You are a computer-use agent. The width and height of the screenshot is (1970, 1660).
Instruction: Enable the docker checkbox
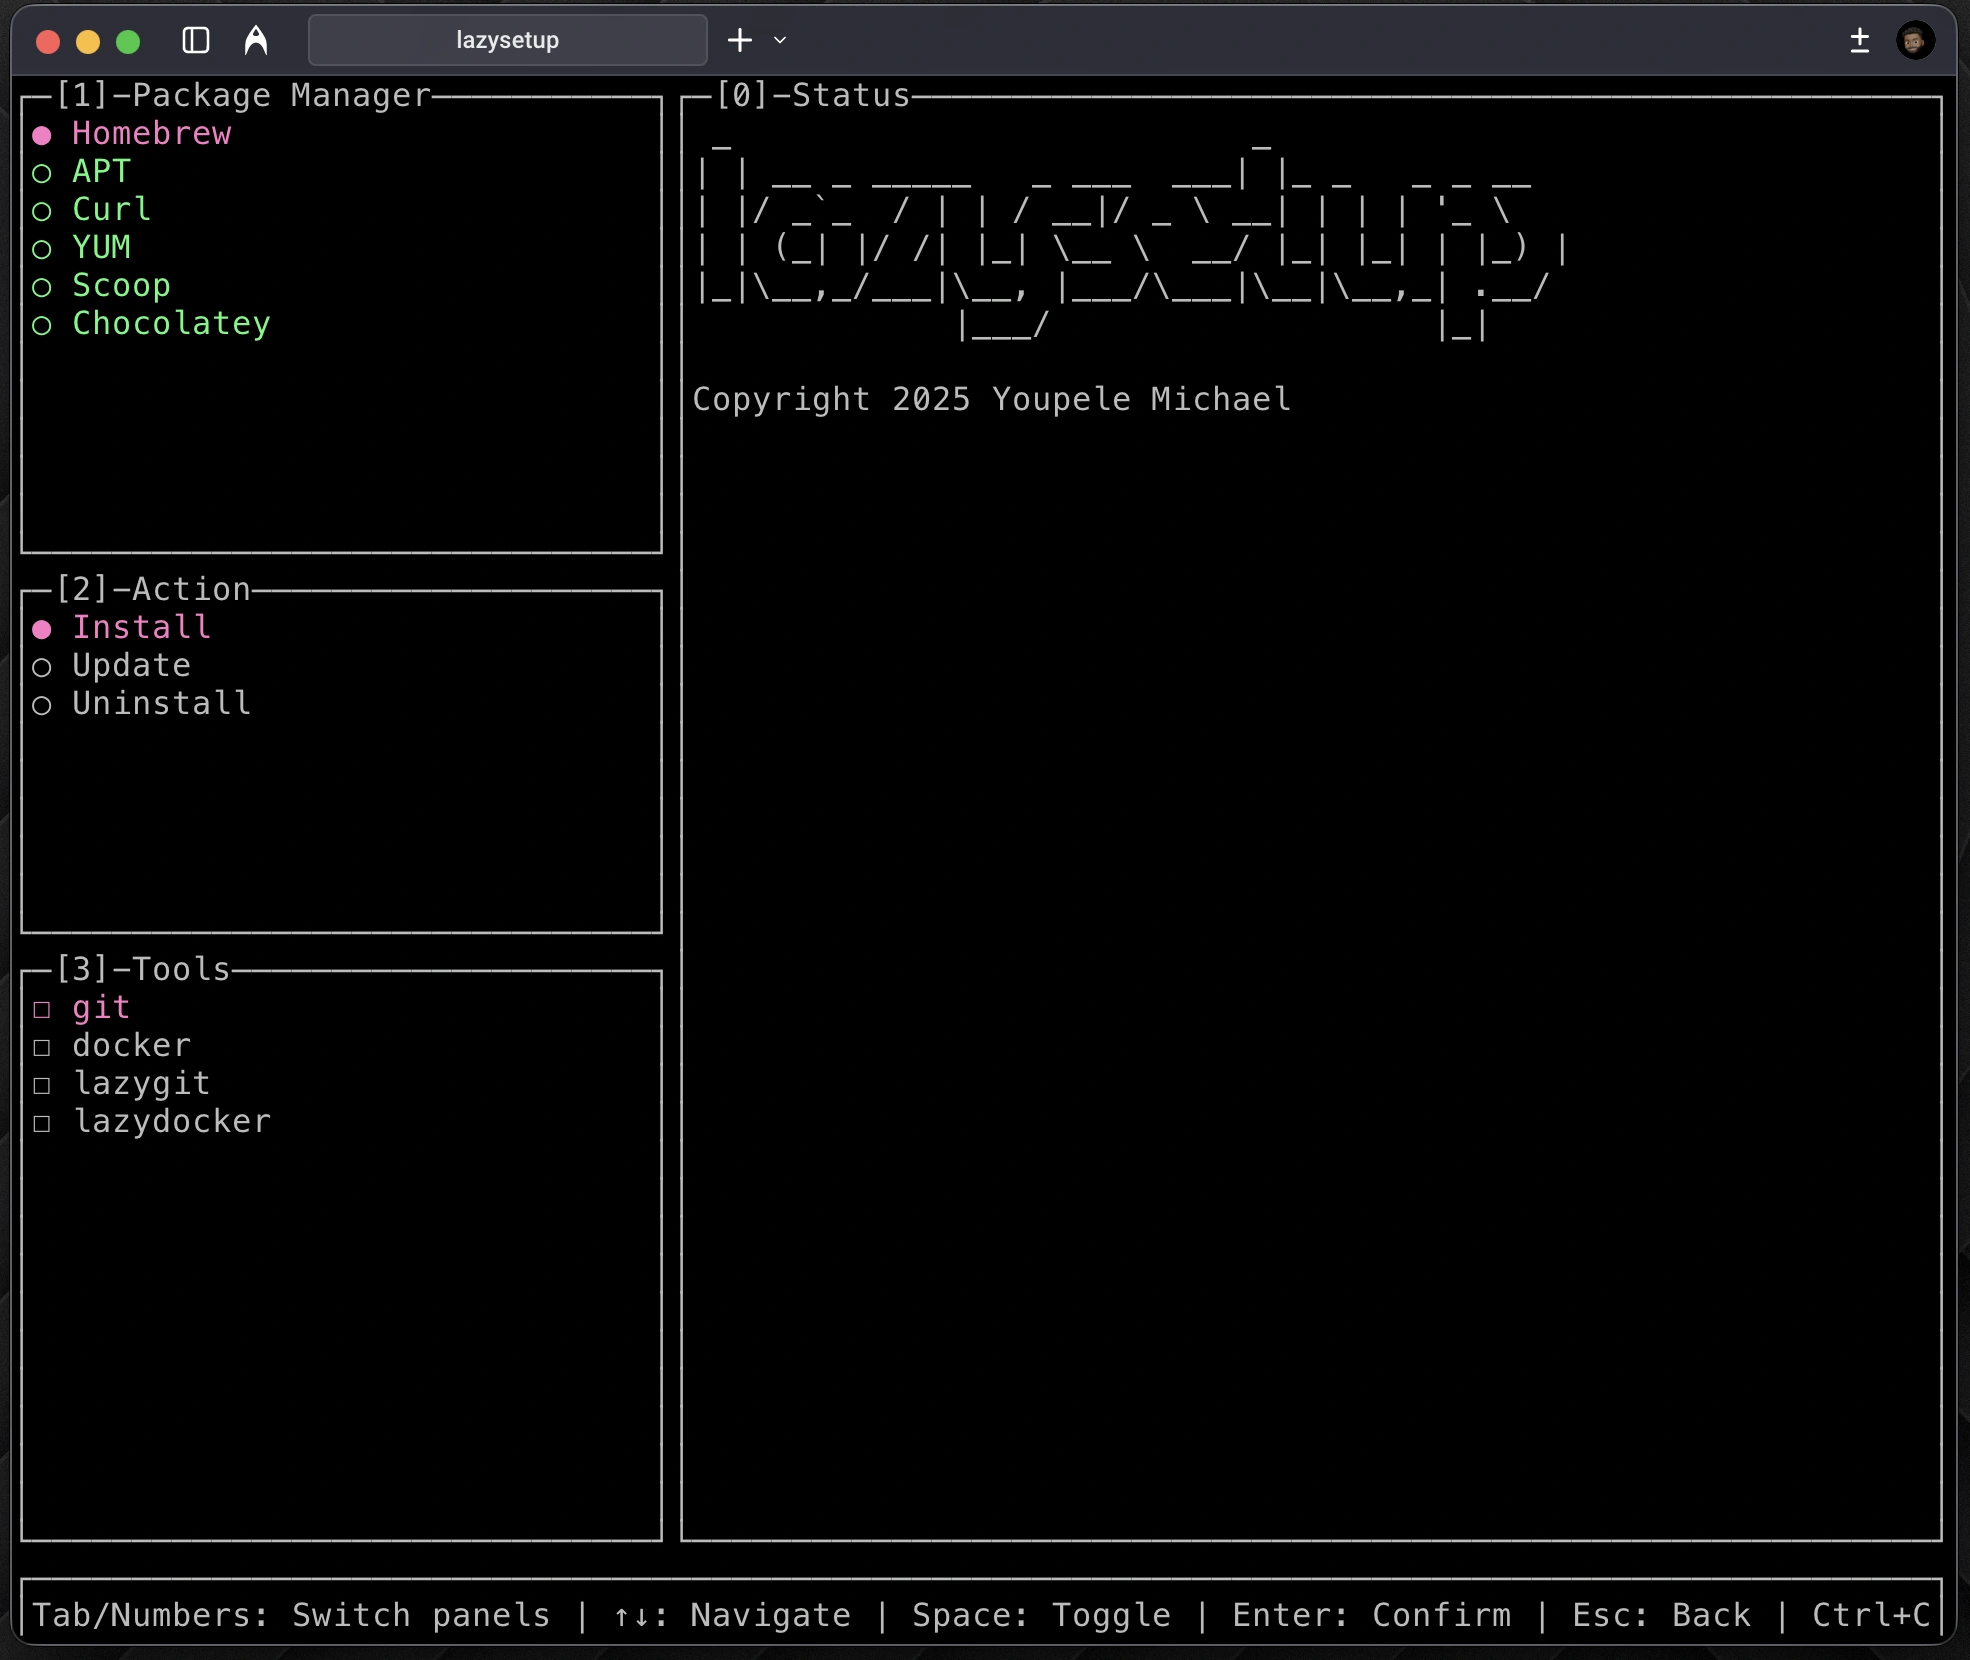[42, 1047]
